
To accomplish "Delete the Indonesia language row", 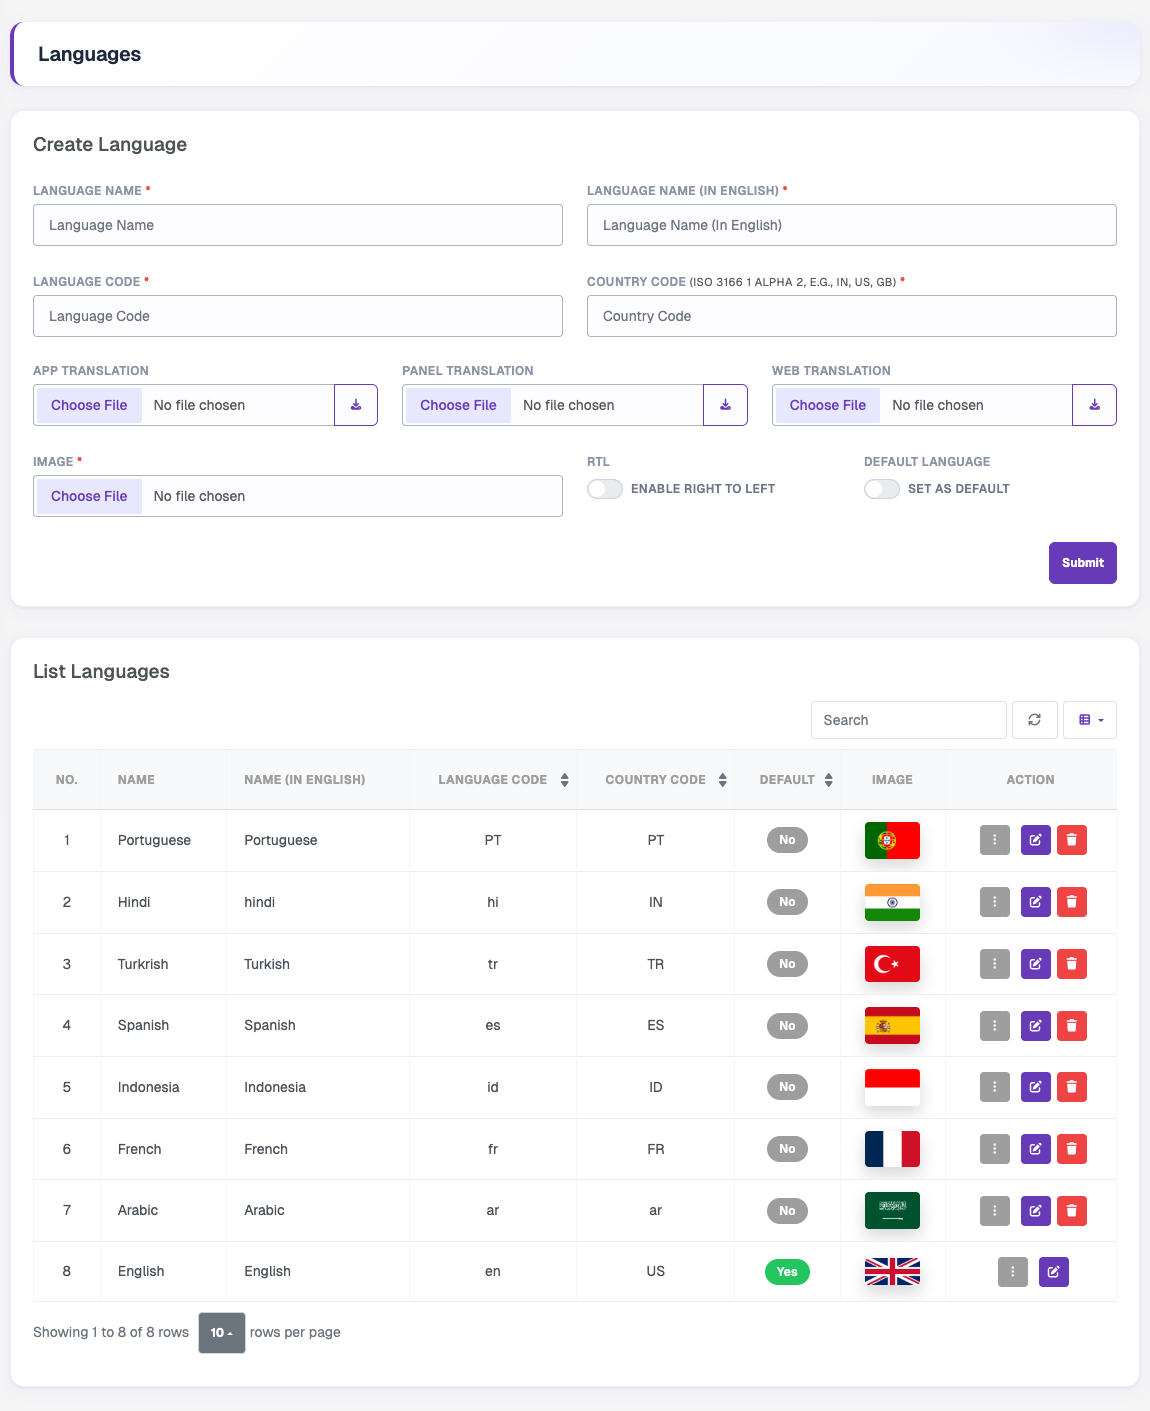I will coord(1072,1087).
